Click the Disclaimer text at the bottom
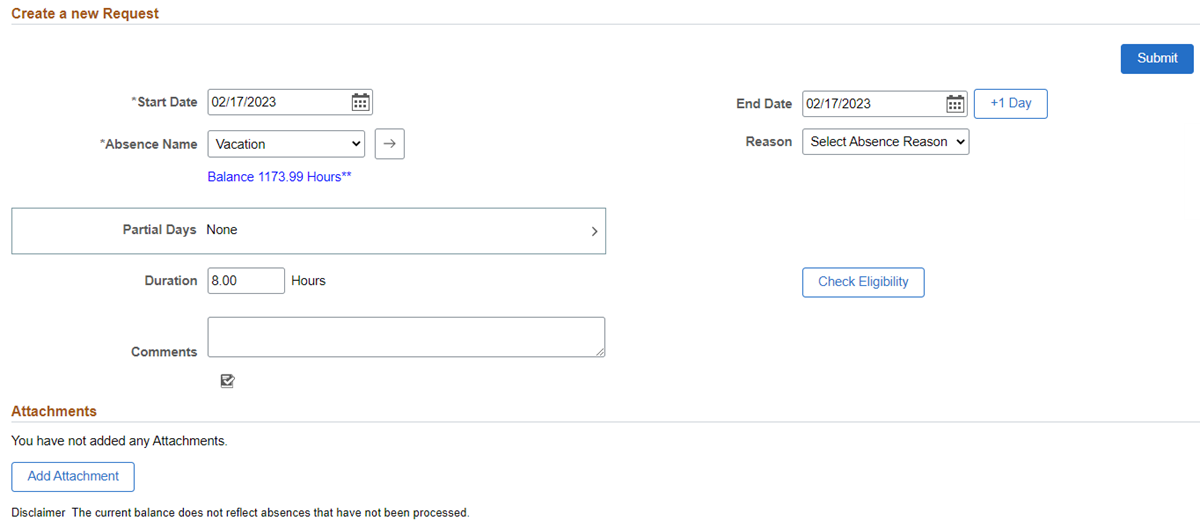1200x528 pixels. 240,513
